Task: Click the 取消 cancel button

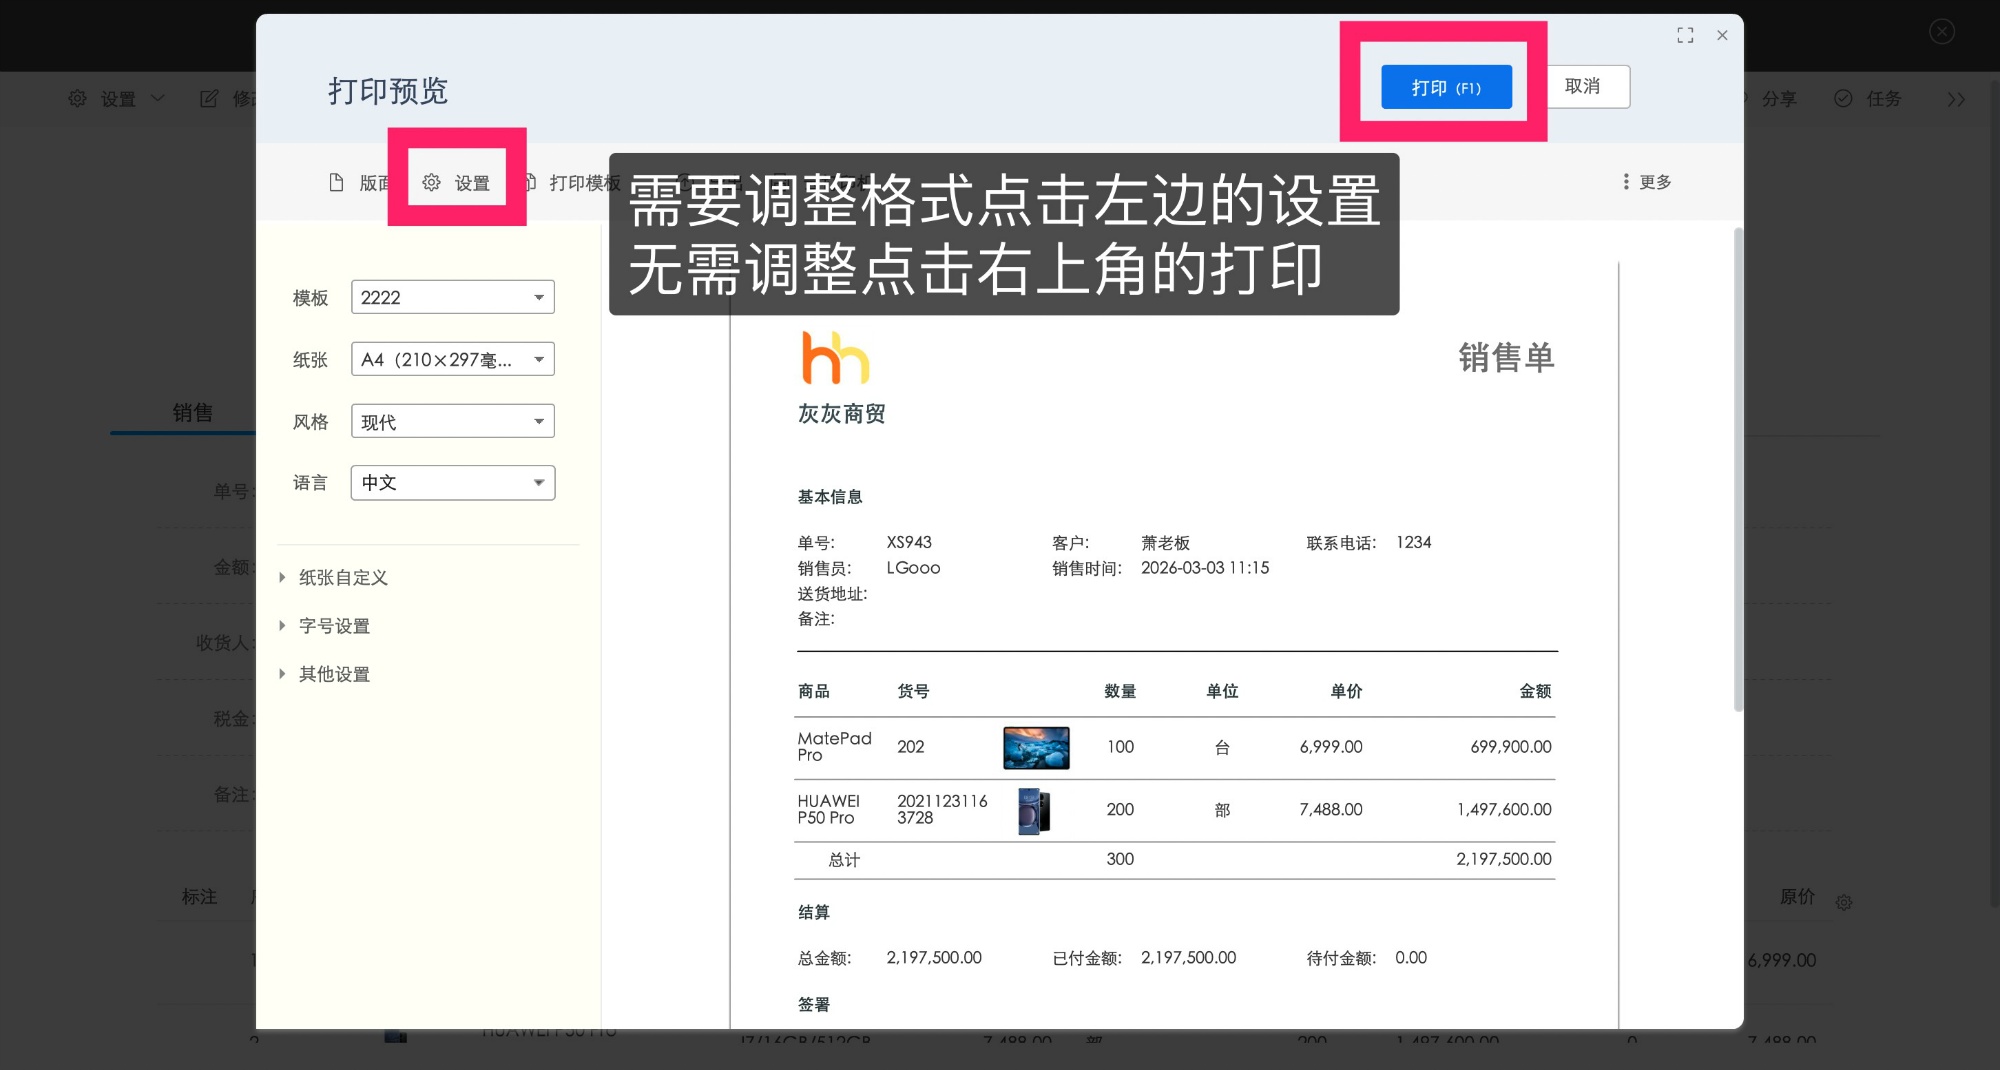Action: [1586, 86]
